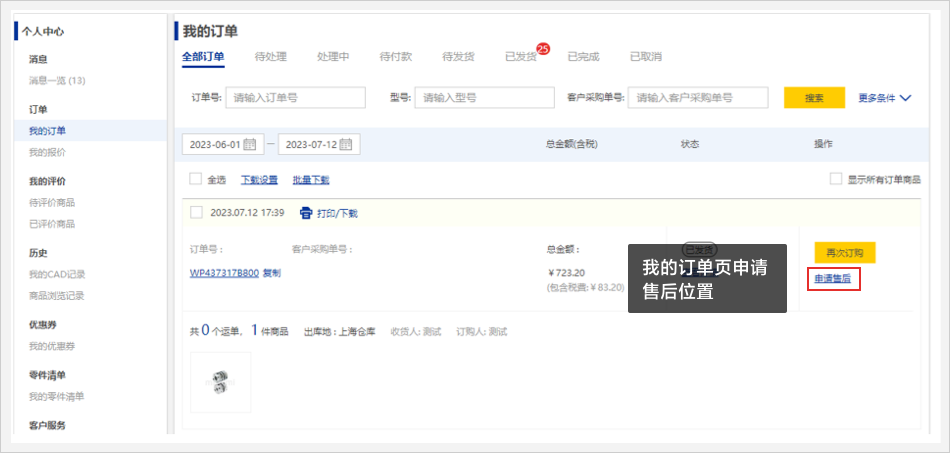Open order number WP437317B800 link
Screen dimensions: 950x453
click(224, 272)
